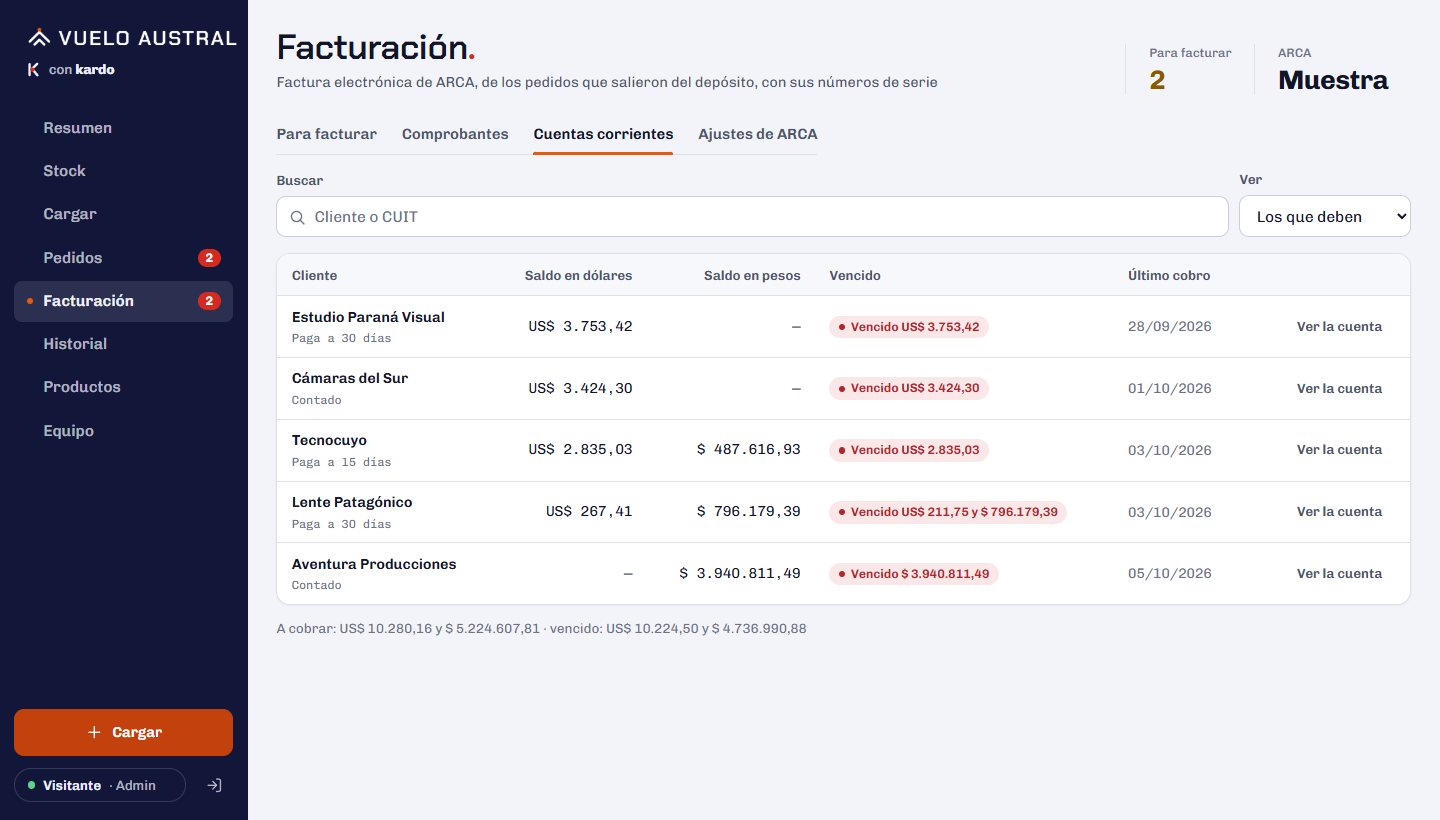The width and height of the screenshot is (1440, 820).
Task: Open Resumen in the sidebar
Action: click(x=123, y=128)
